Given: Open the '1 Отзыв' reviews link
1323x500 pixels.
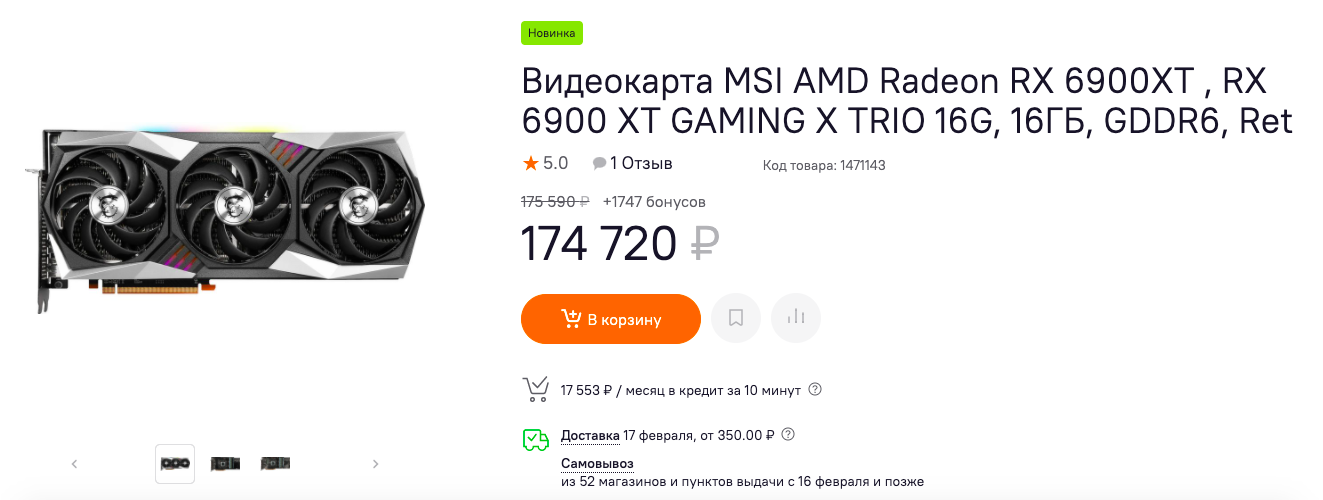Looking at the screenshot, I should [x=641, y=163].
